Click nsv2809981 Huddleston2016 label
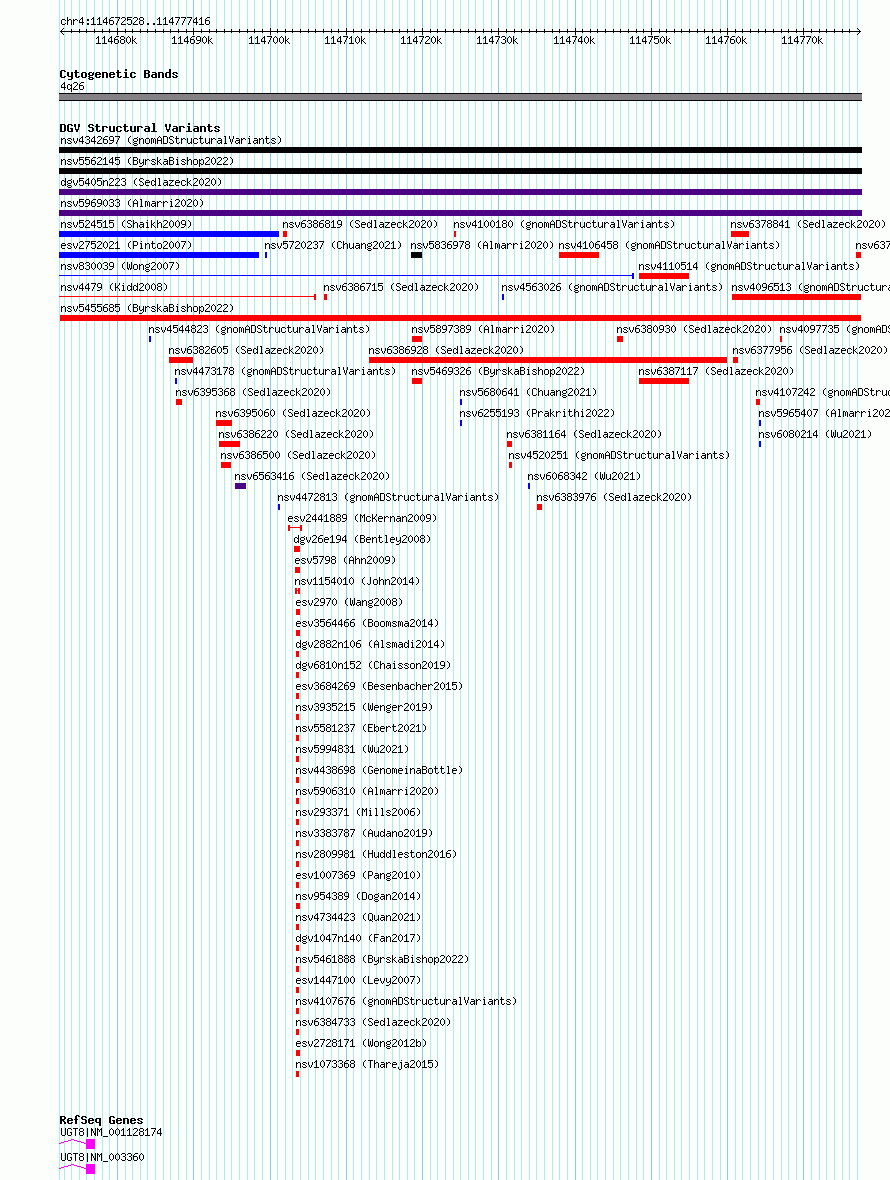This screenshot has width=890, height=1180. (x=376, y=856)
